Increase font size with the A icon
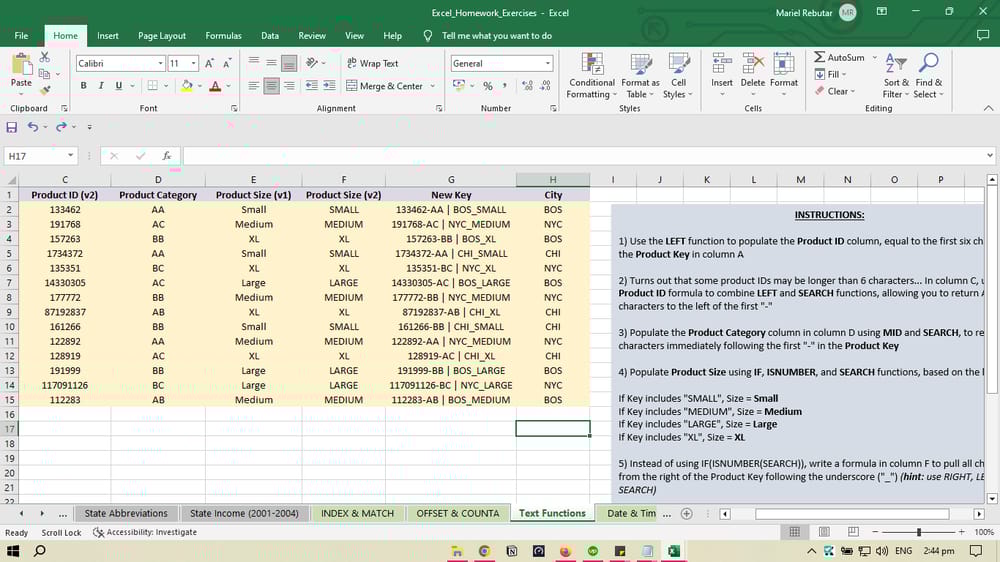Viewport: 1000px width, 562px height. (209, 63)
